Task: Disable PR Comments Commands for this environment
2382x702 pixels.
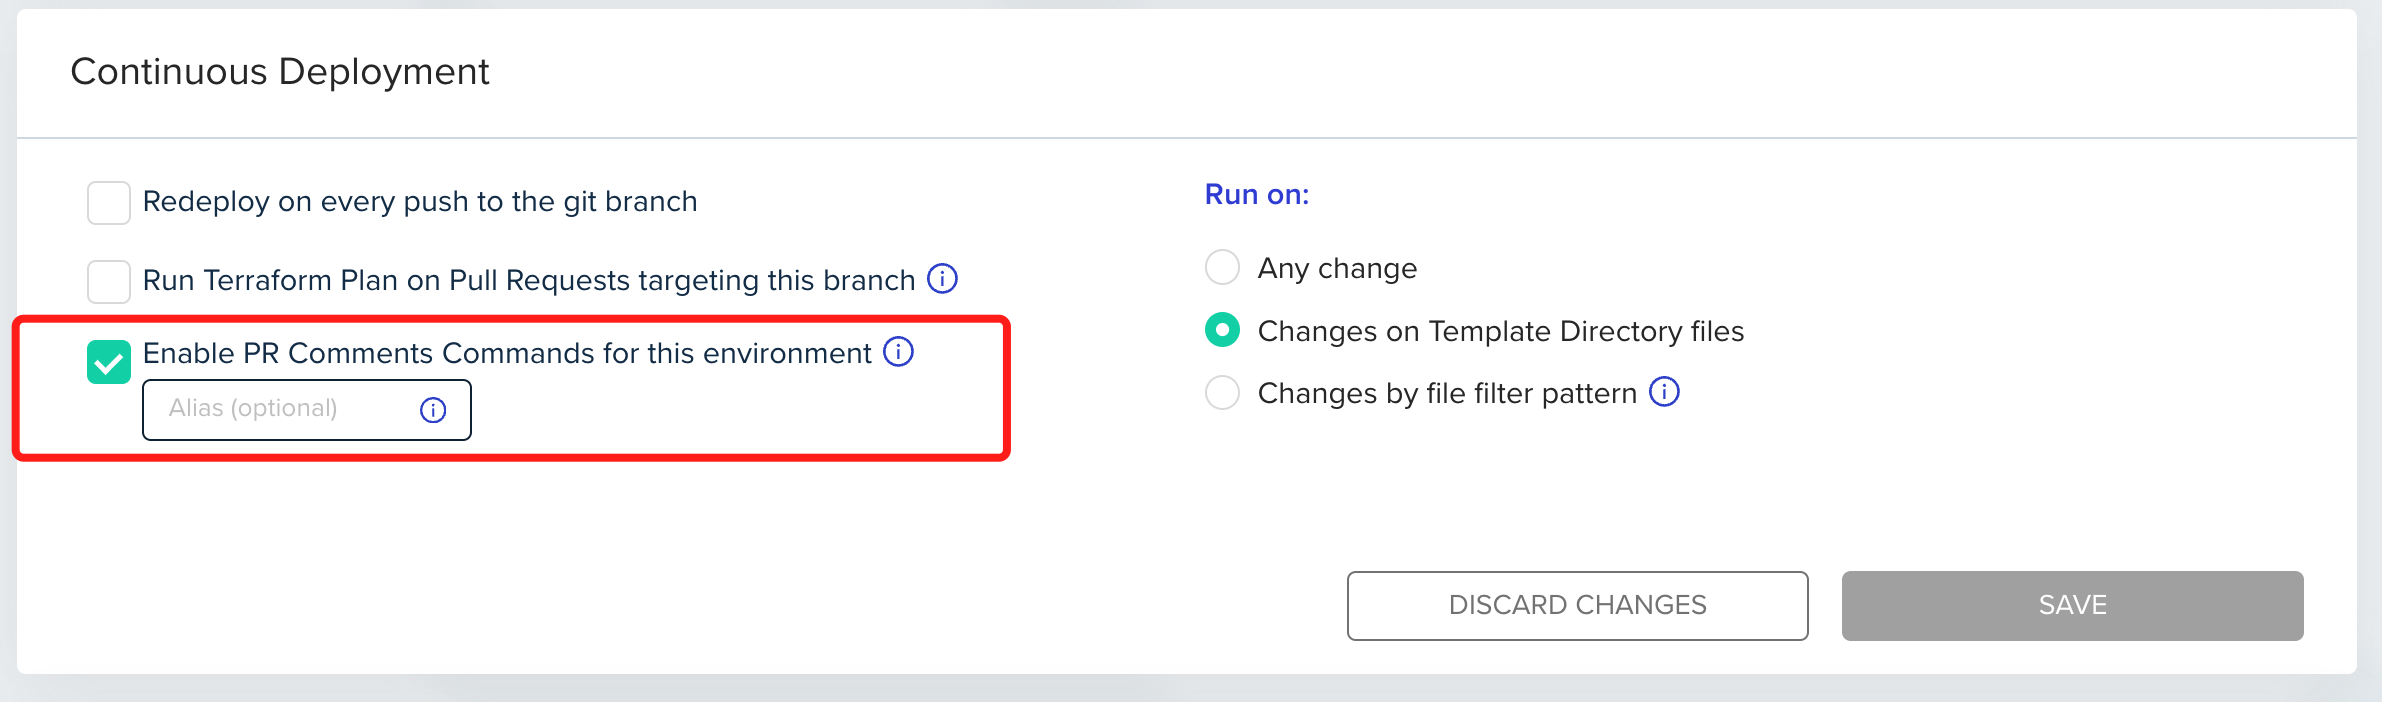Action: pyautogui.click(x=107, y=362)
